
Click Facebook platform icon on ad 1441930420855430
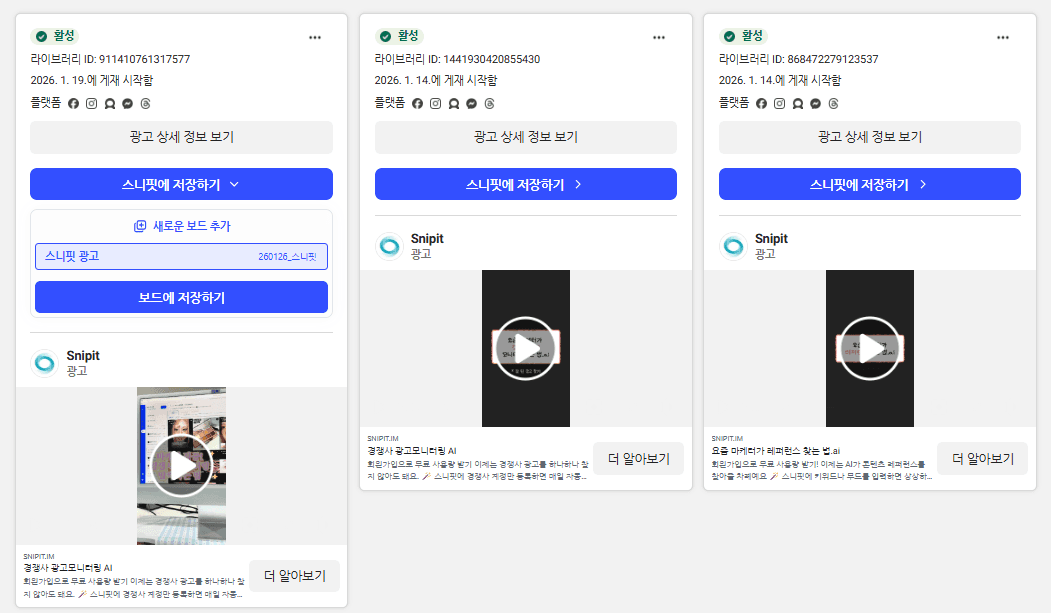coord(418,103)
